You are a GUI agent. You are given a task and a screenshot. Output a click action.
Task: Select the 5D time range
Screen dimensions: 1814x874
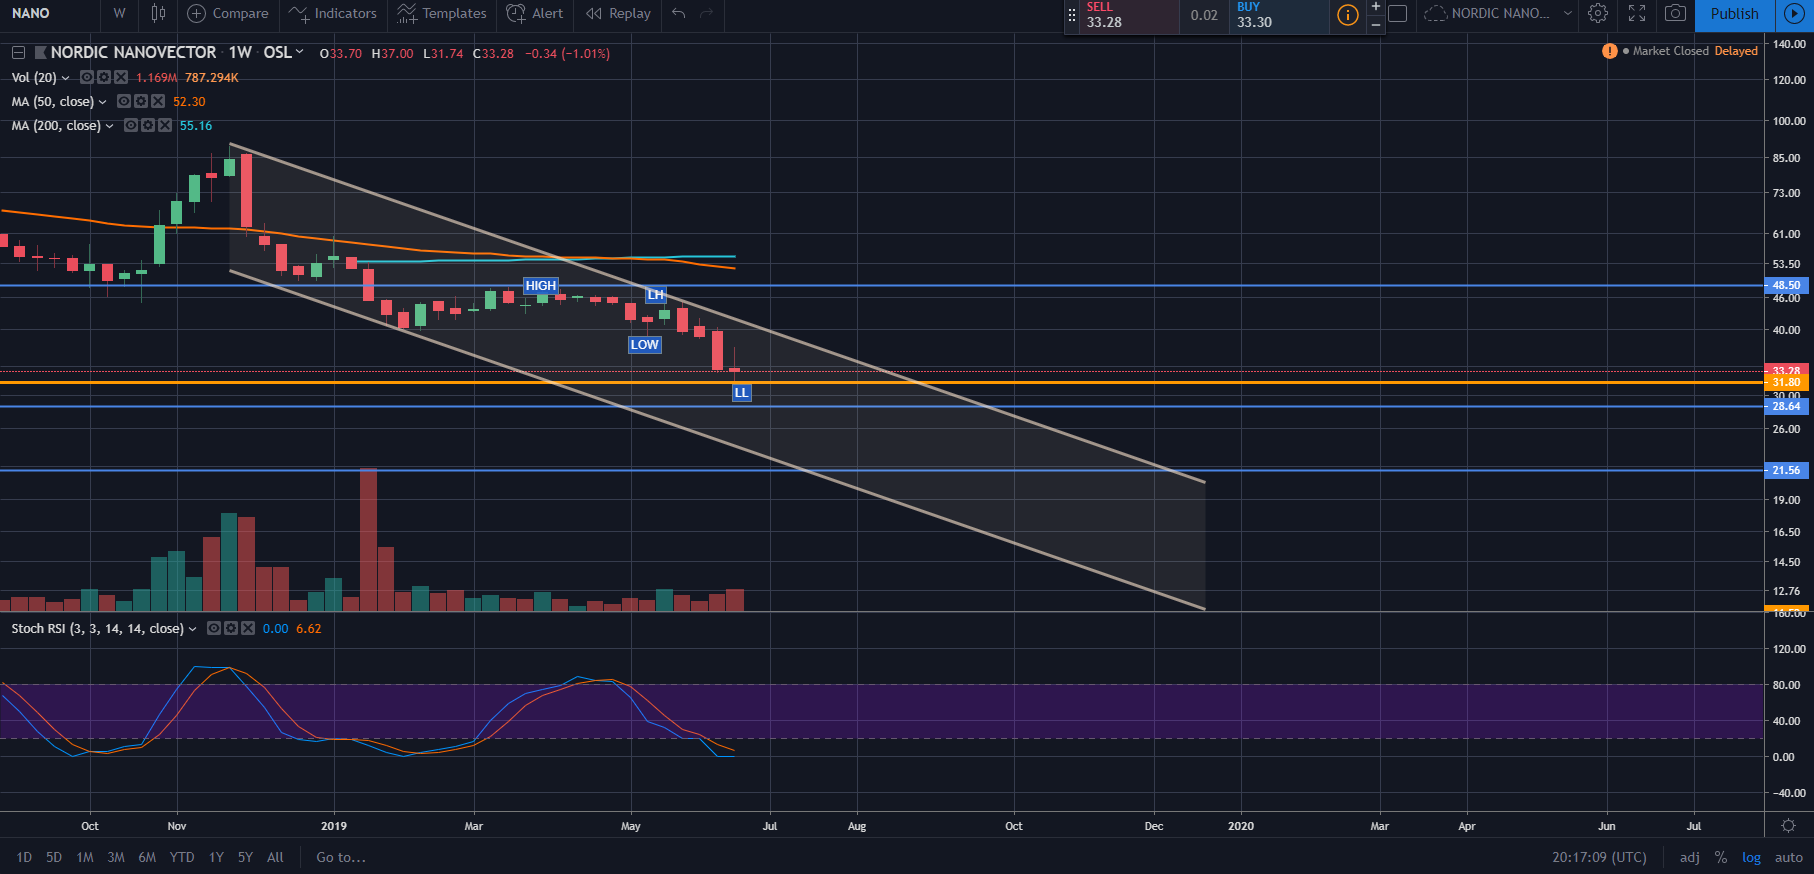(54, 857)
